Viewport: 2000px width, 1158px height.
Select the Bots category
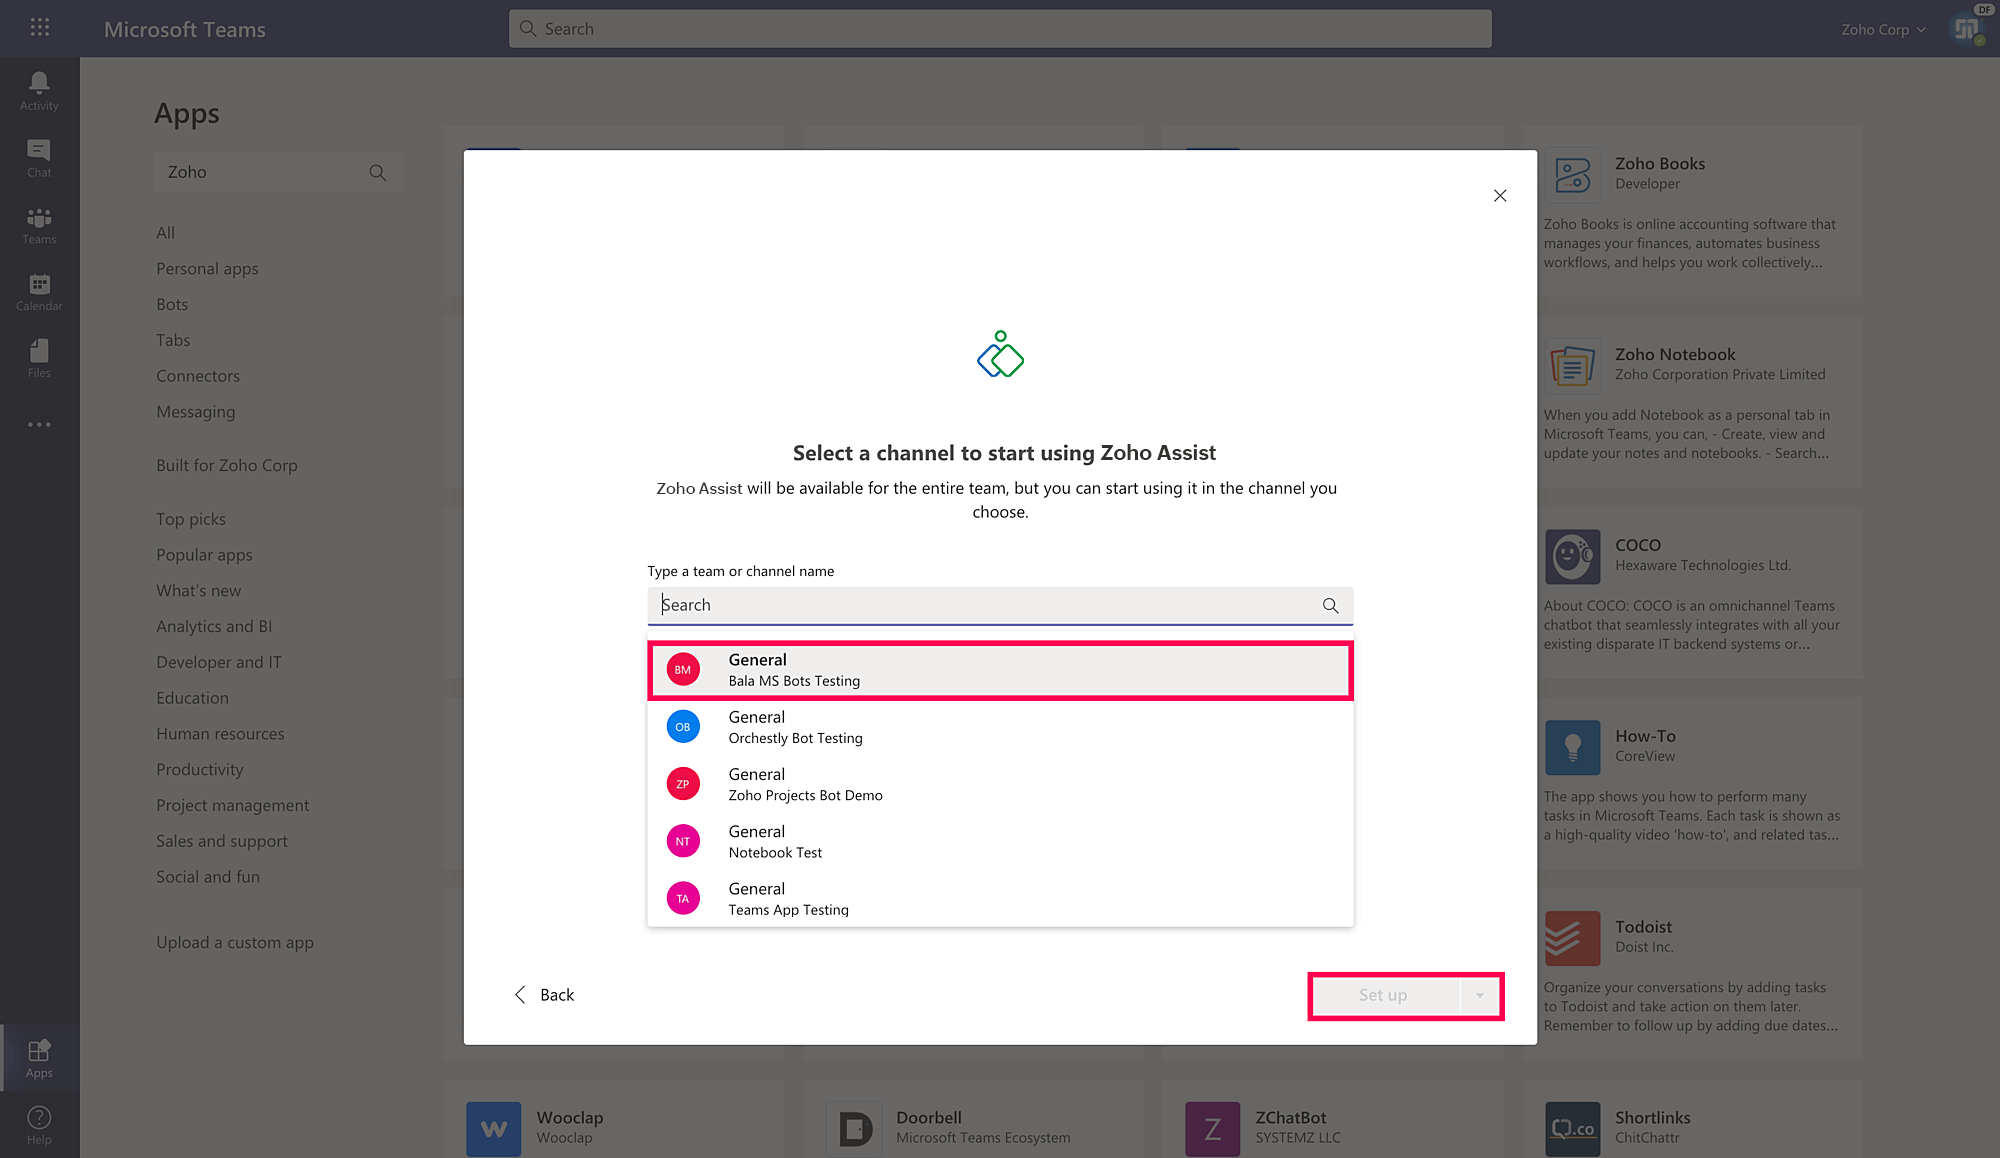(172, 304)
